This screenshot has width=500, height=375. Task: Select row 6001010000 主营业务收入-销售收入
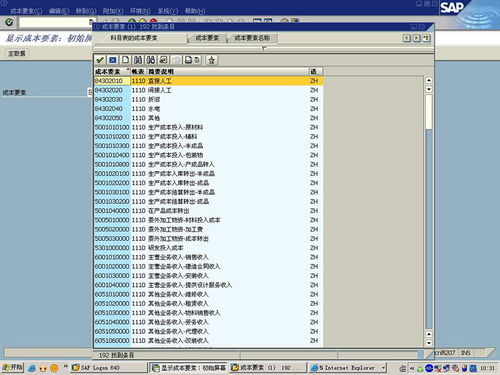click(208, 257)
